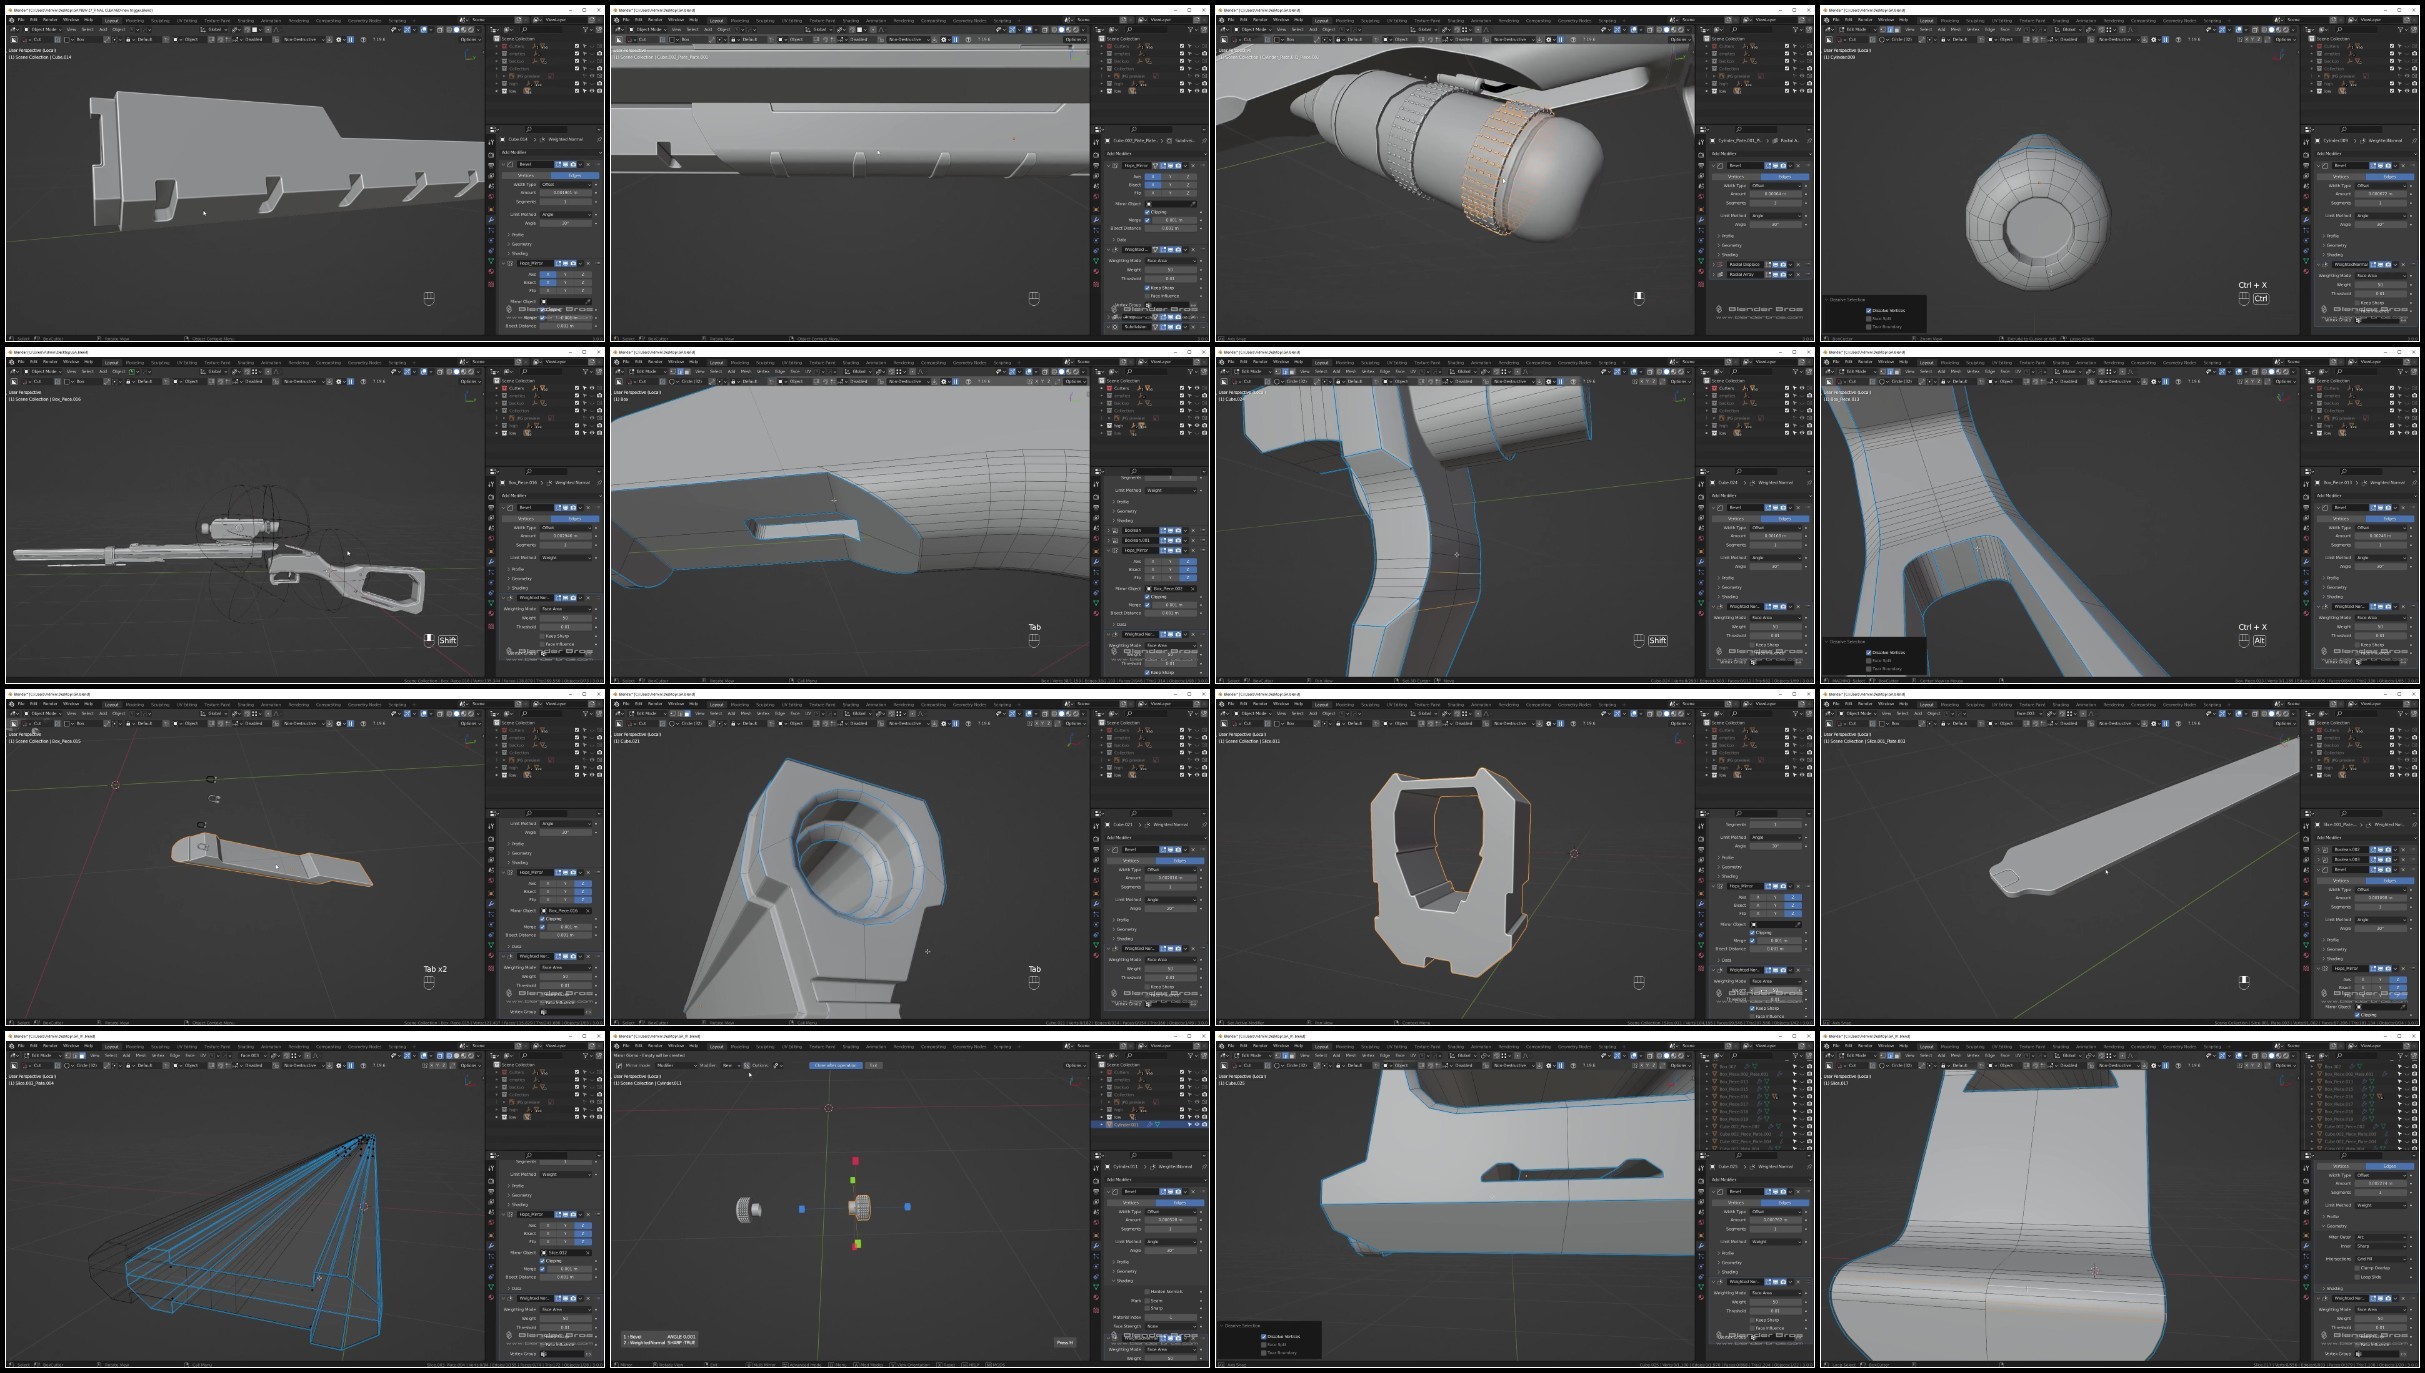Image resolution: width=2425 pixels, height=1373 pixels.
Task: Enable the Harden Normals checkbox under Shading
Action: coord(1147,1292)
